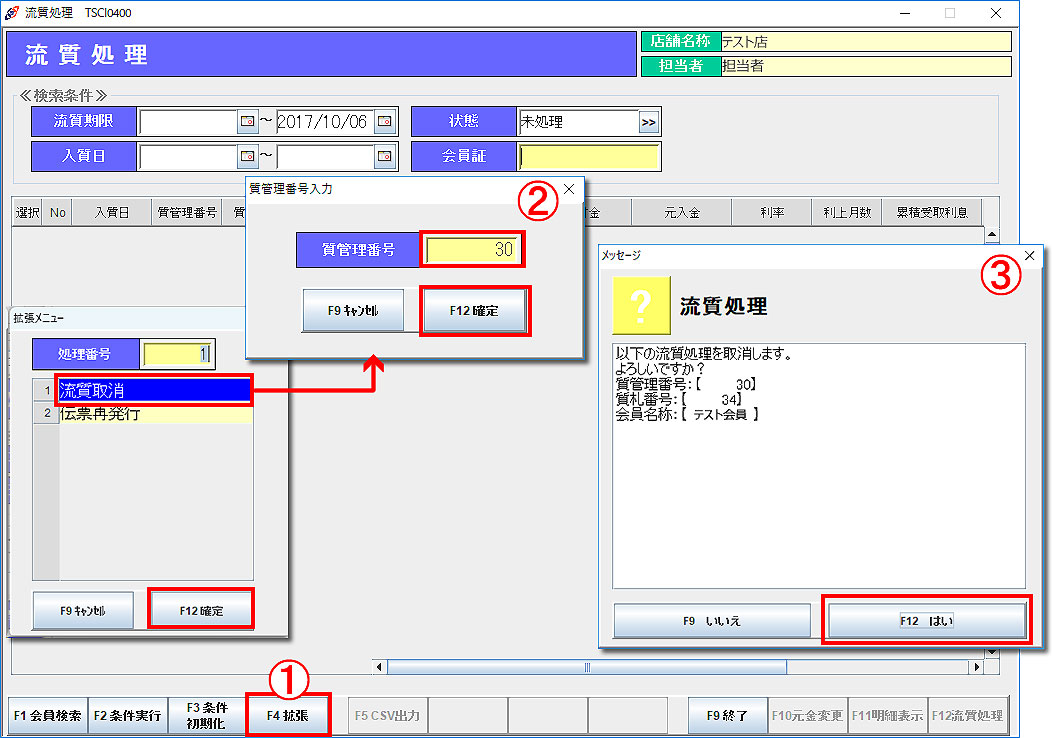1052x738 pixels.
Task: Select 流質取消 in the 拡張メニュー list
Action: click(x=154, y=390)
